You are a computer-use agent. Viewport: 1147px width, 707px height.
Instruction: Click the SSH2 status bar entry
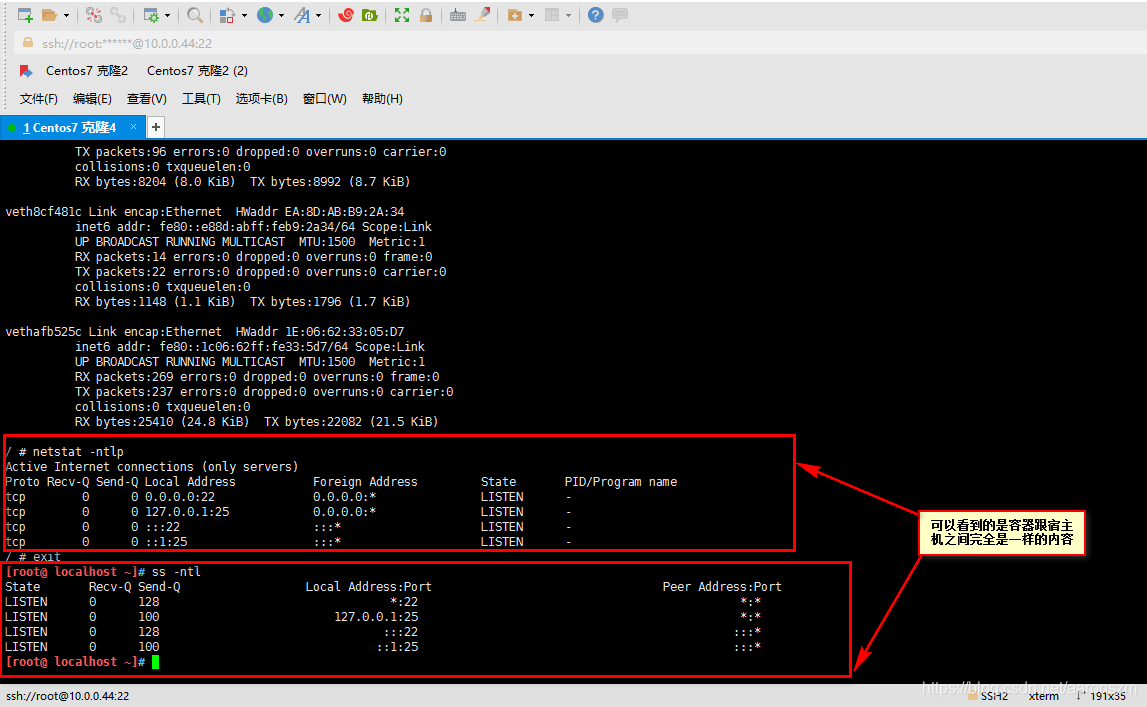[994, 696]
